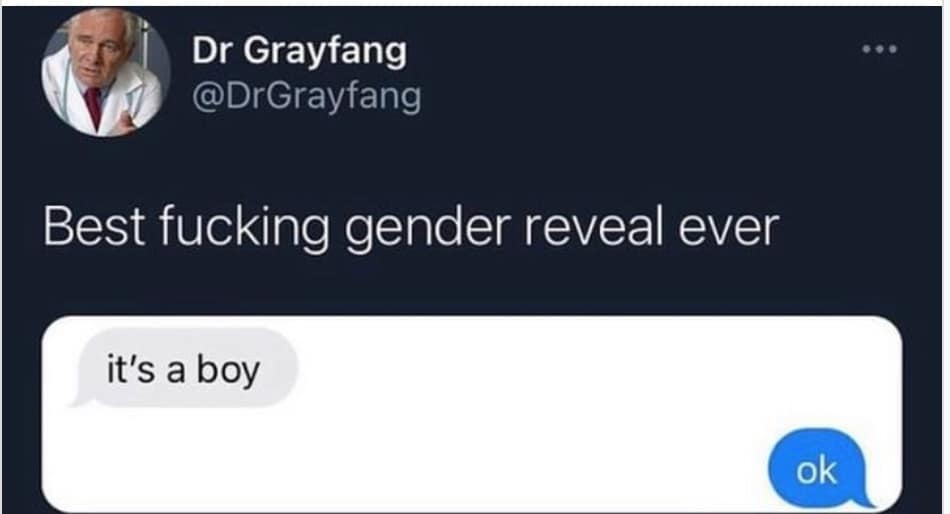The height and width of the screenshot is (514, 950).
Task: Tap the gray "it's a boy" message bubble
Action: pos(185,369)
